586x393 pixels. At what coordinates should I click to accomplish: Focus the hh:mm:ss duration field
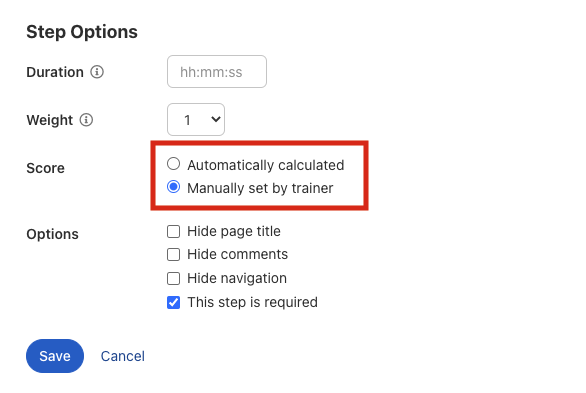point(217,72)
